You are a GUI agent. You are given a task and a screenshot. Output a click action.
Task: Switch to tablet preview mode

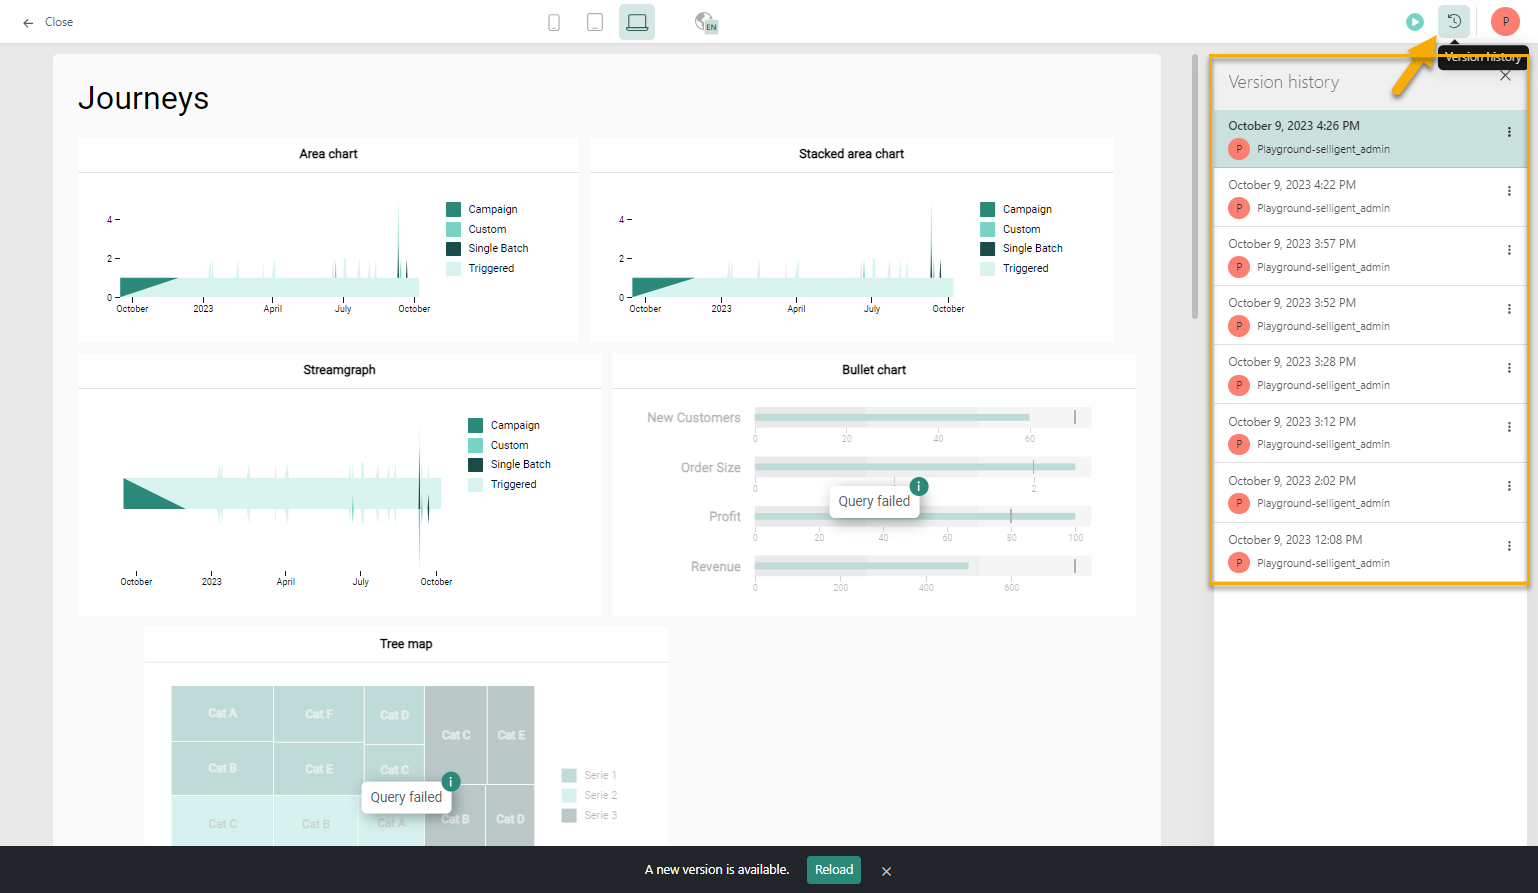coord(595,22)
